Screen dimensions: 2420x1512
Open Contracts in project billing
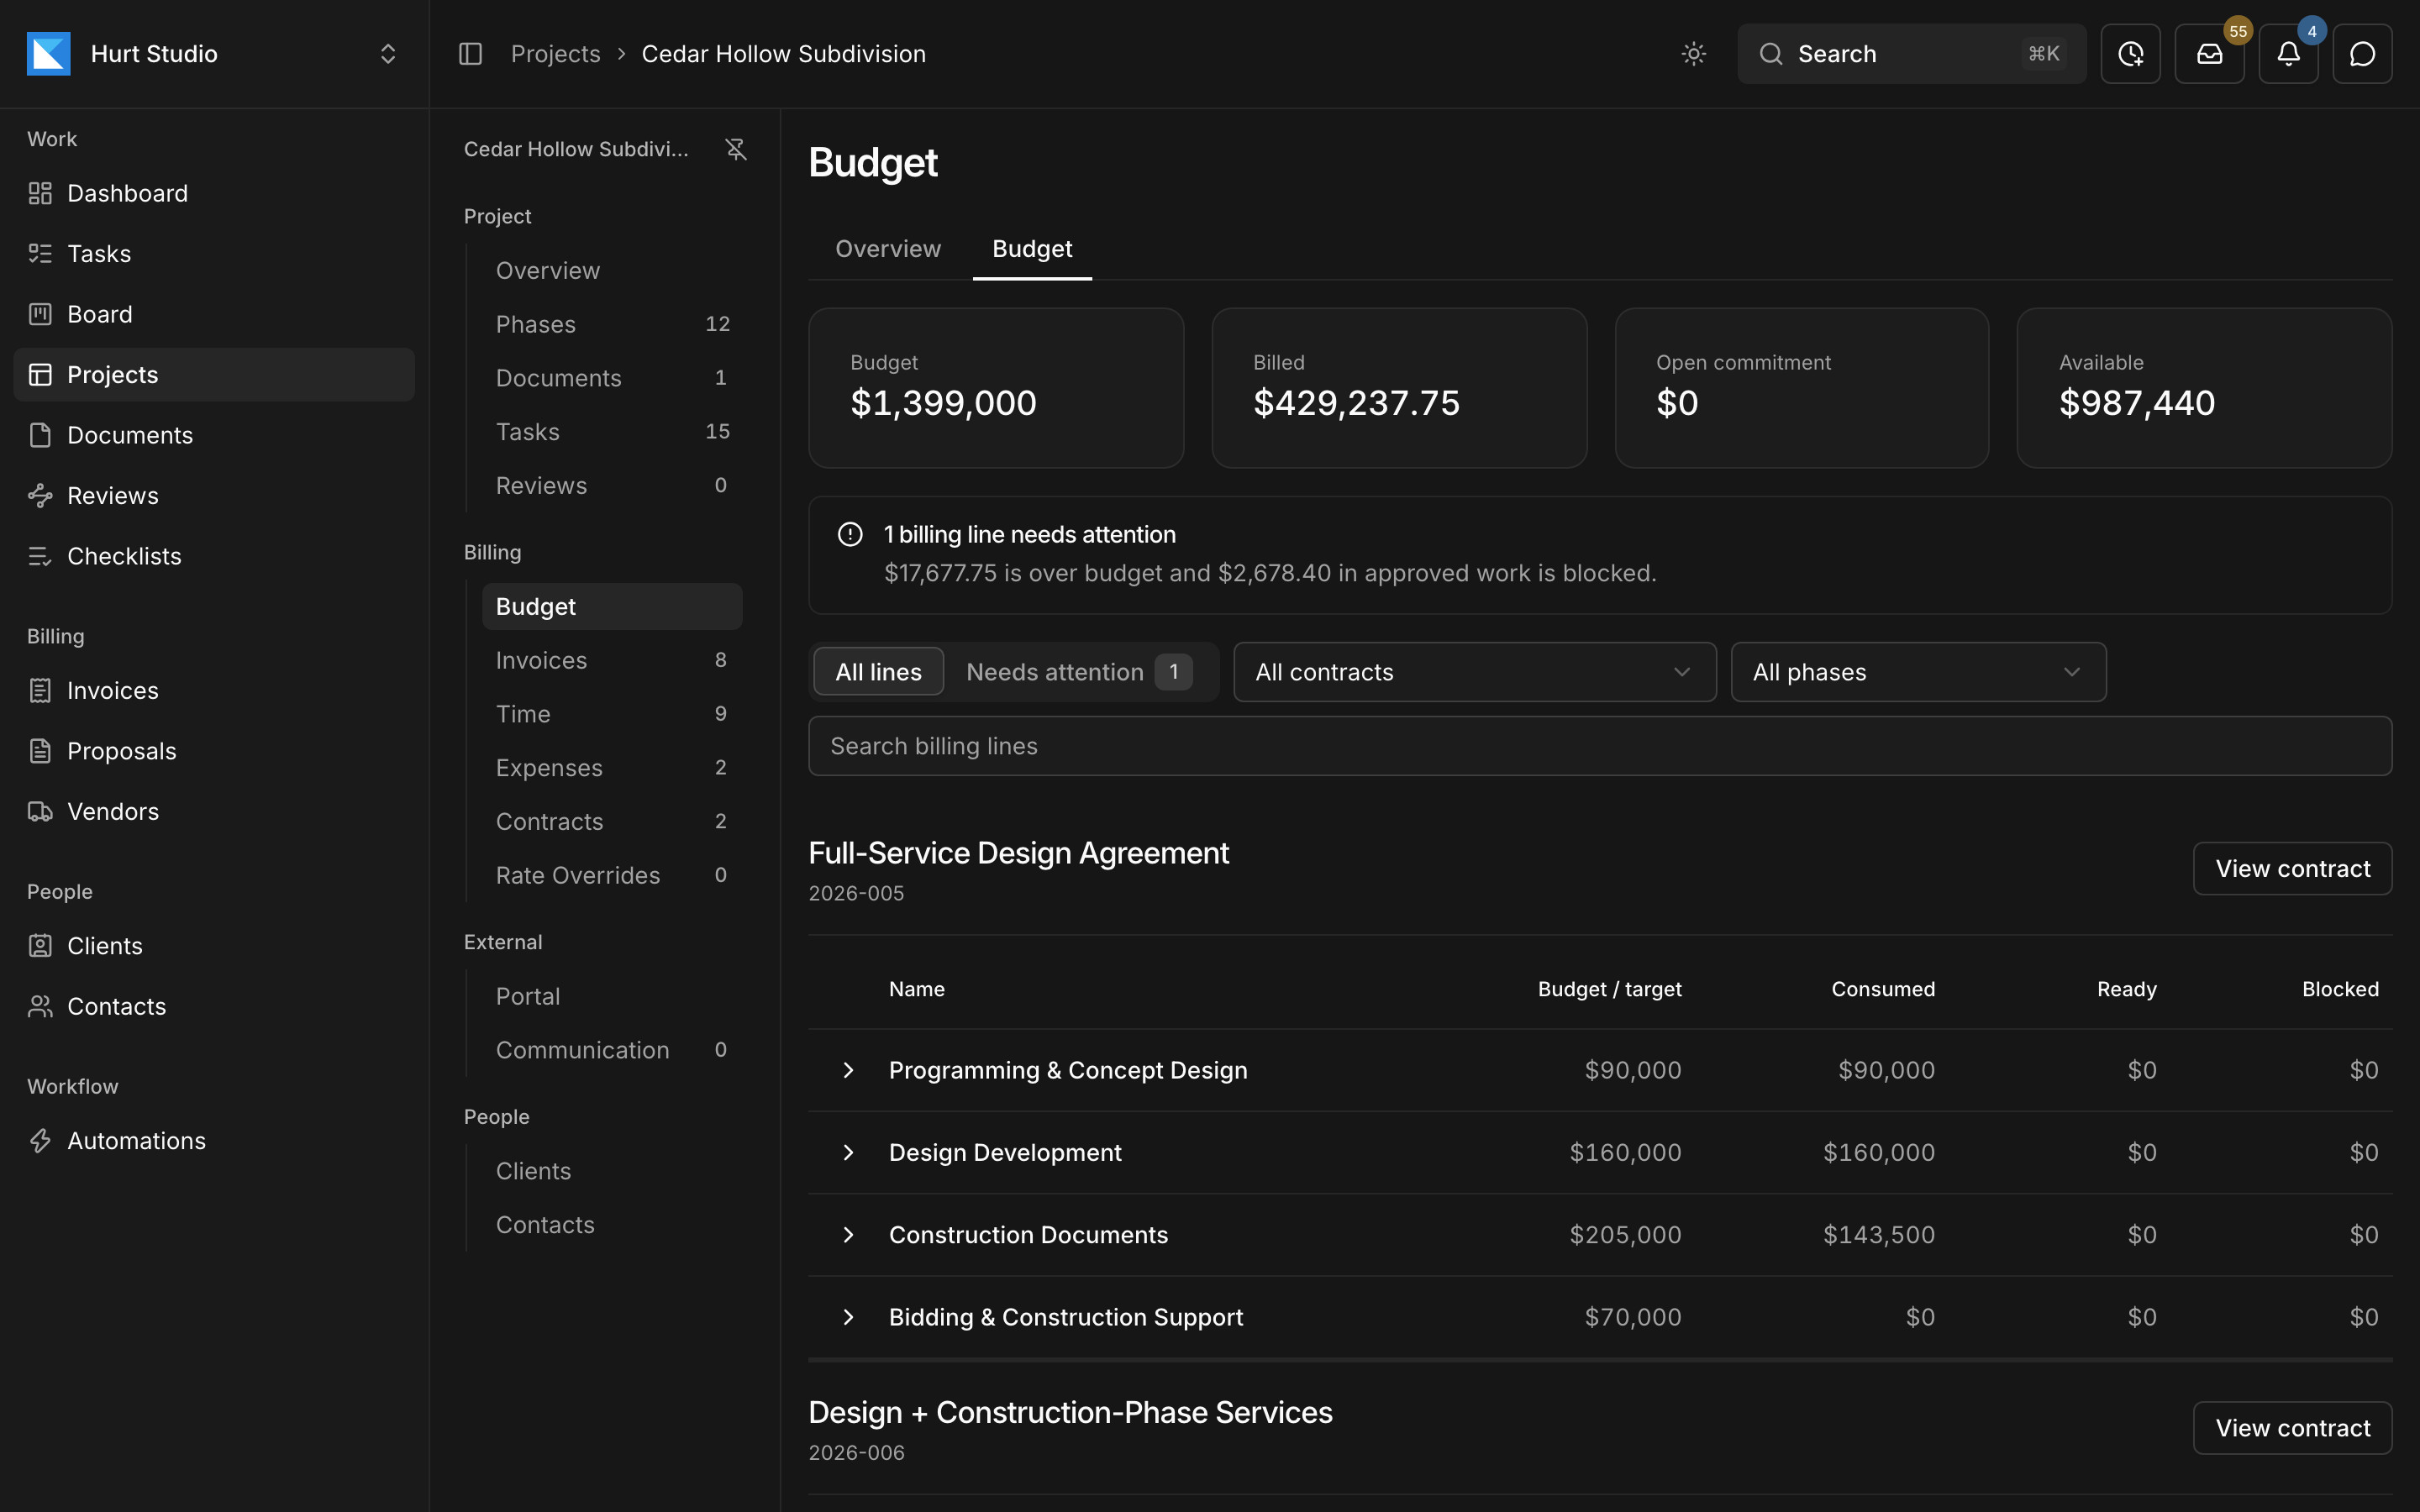click(612, 822)
